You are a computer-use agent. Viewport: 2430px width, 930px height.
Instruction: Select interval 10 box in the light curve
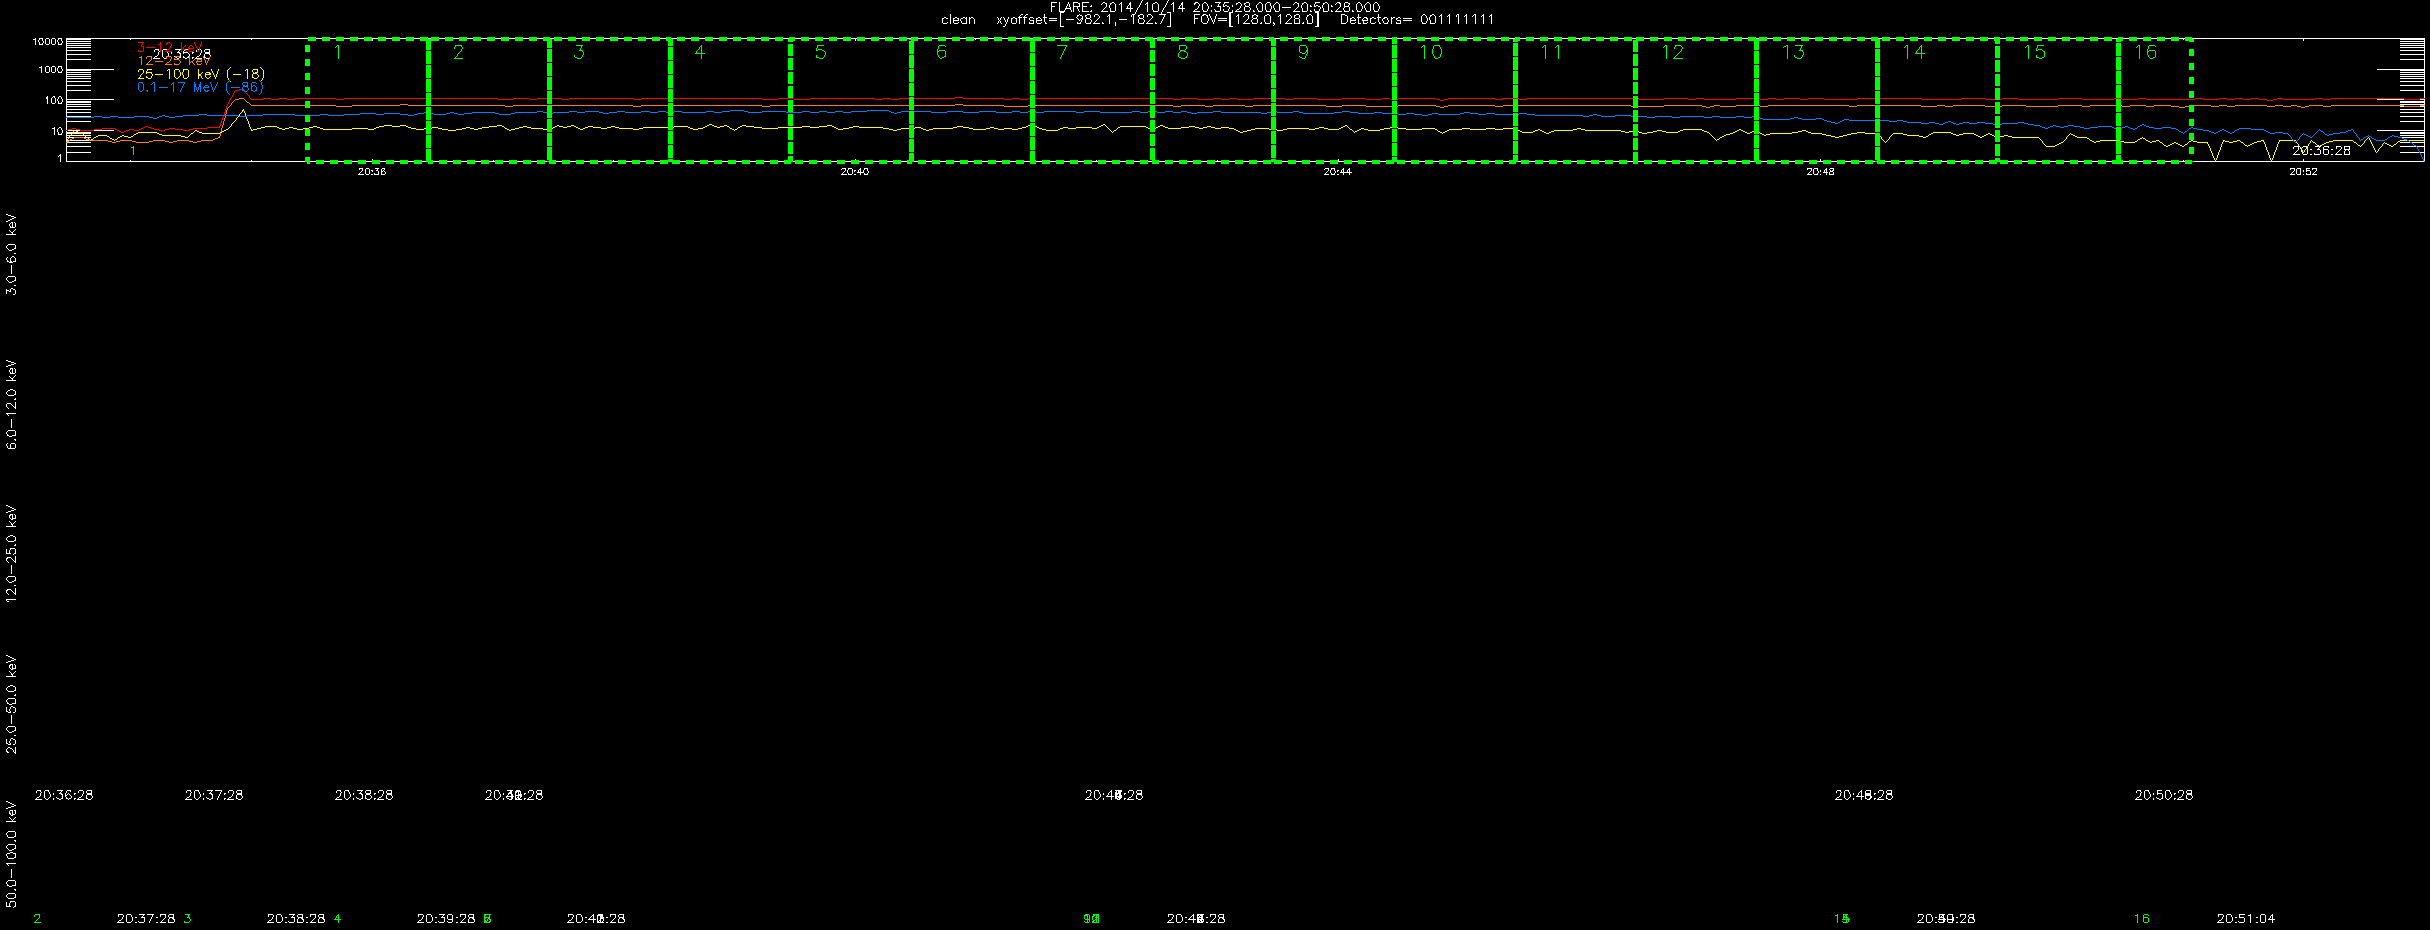(x=1454, y=100)
